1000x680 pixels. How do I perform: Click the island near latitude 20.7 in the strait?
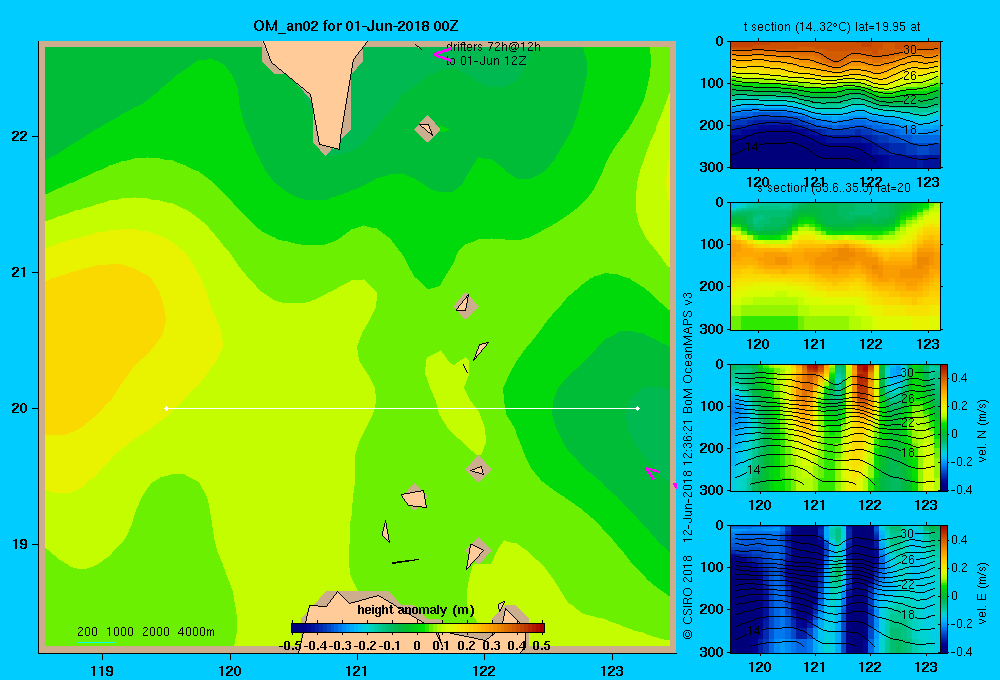(x=465, y=305)
